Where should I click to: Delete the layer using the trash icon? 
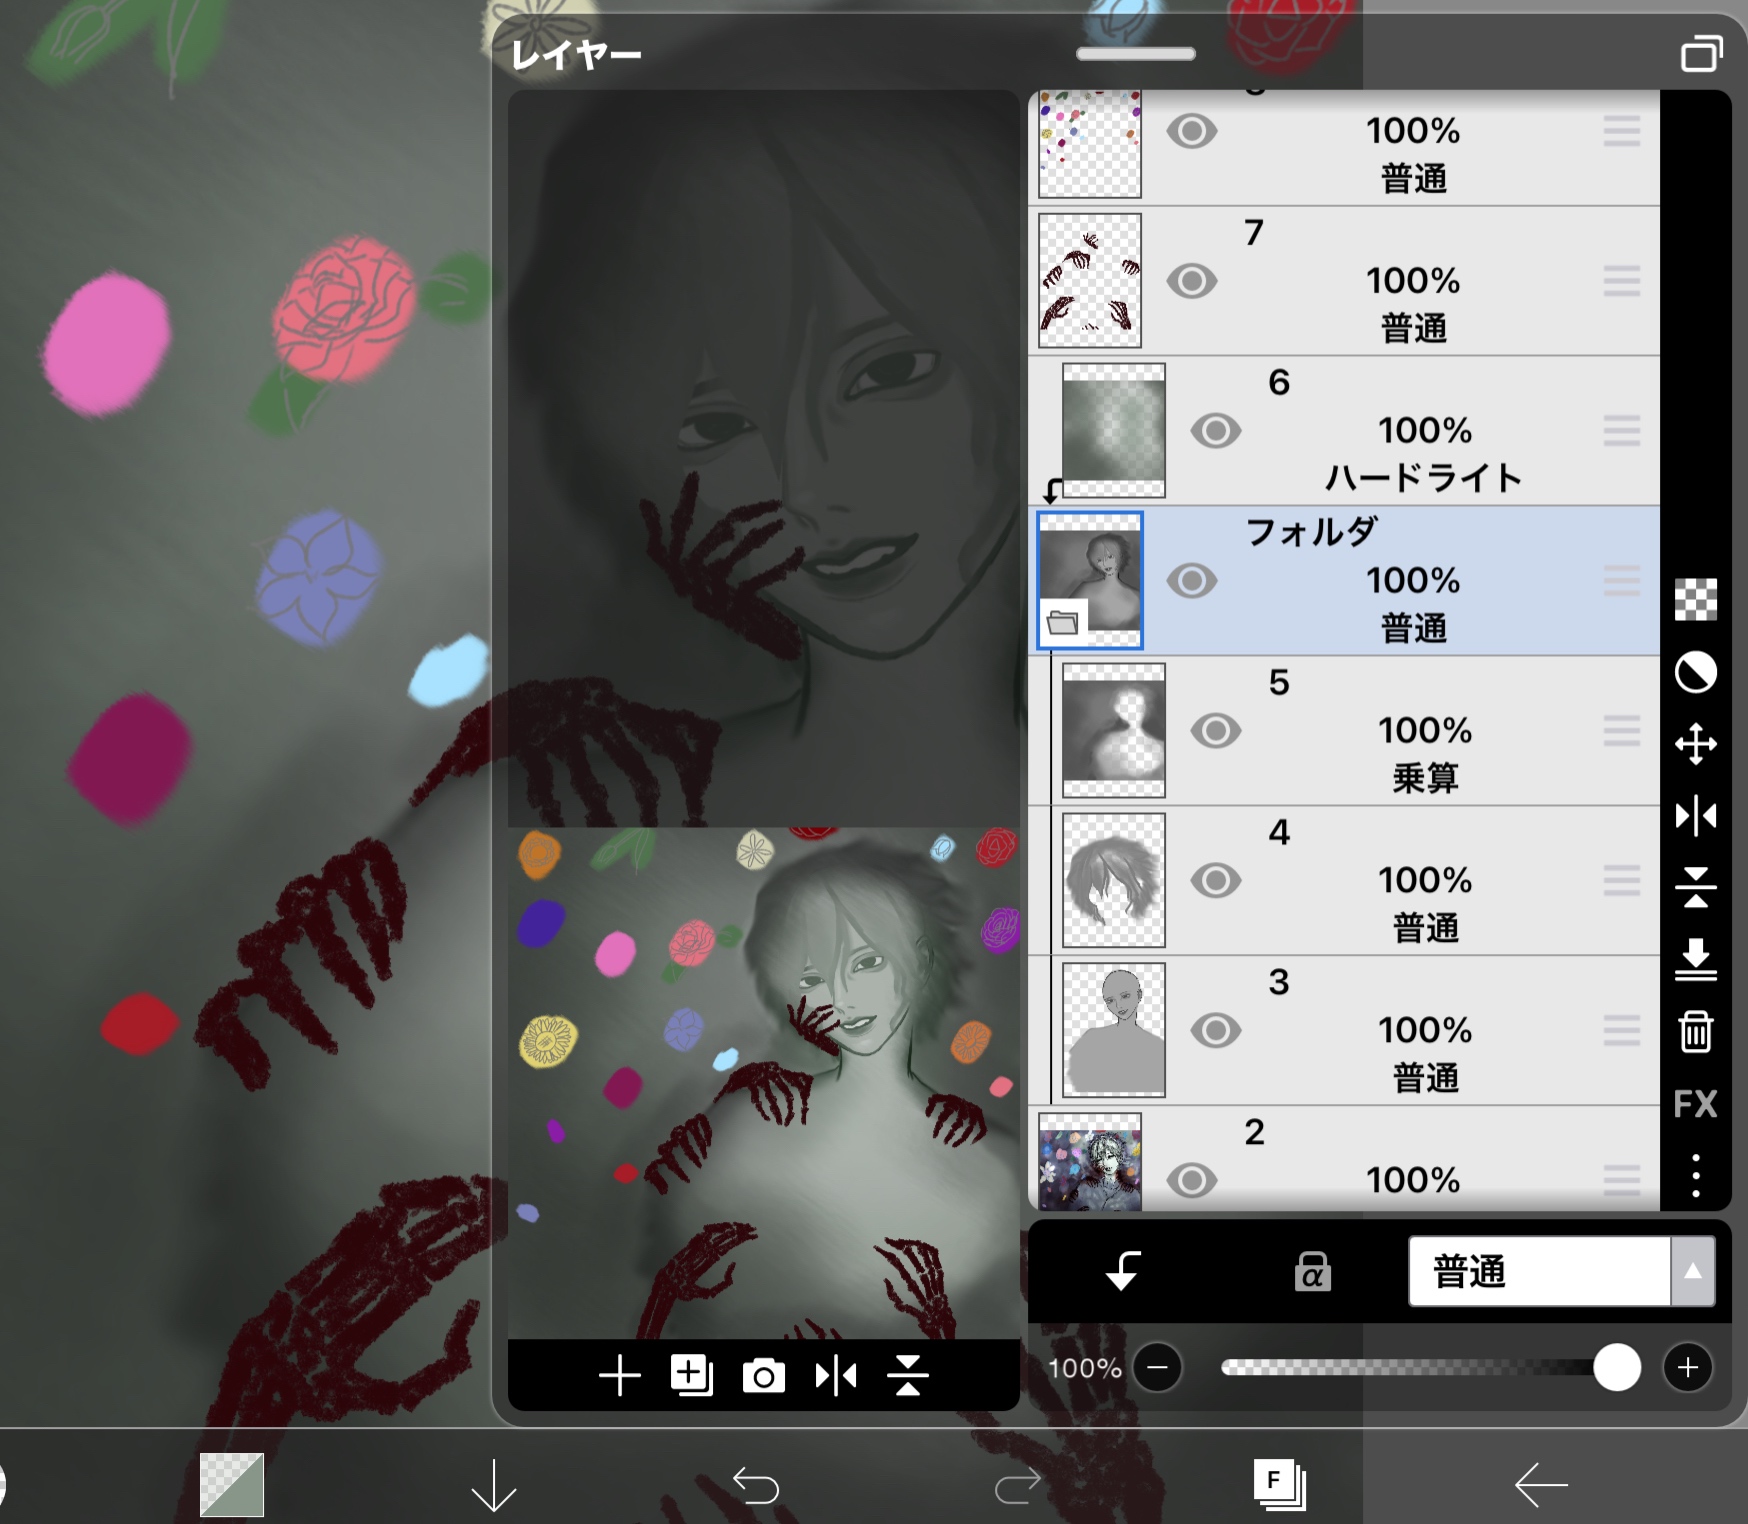(1695, 1032)
